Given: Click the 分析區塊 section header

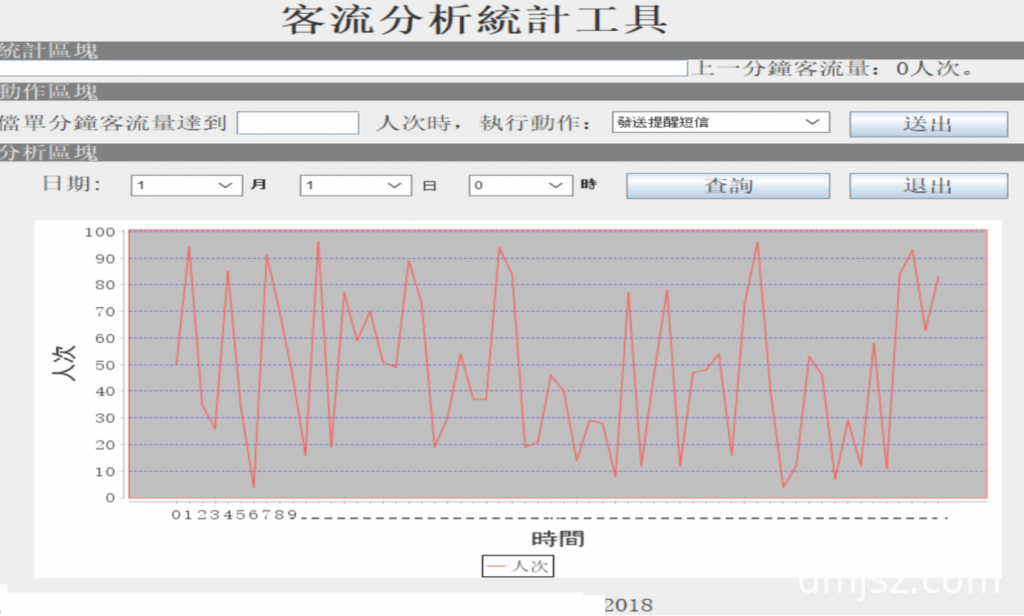Looking at the screenshot, I should click(50, 153).
